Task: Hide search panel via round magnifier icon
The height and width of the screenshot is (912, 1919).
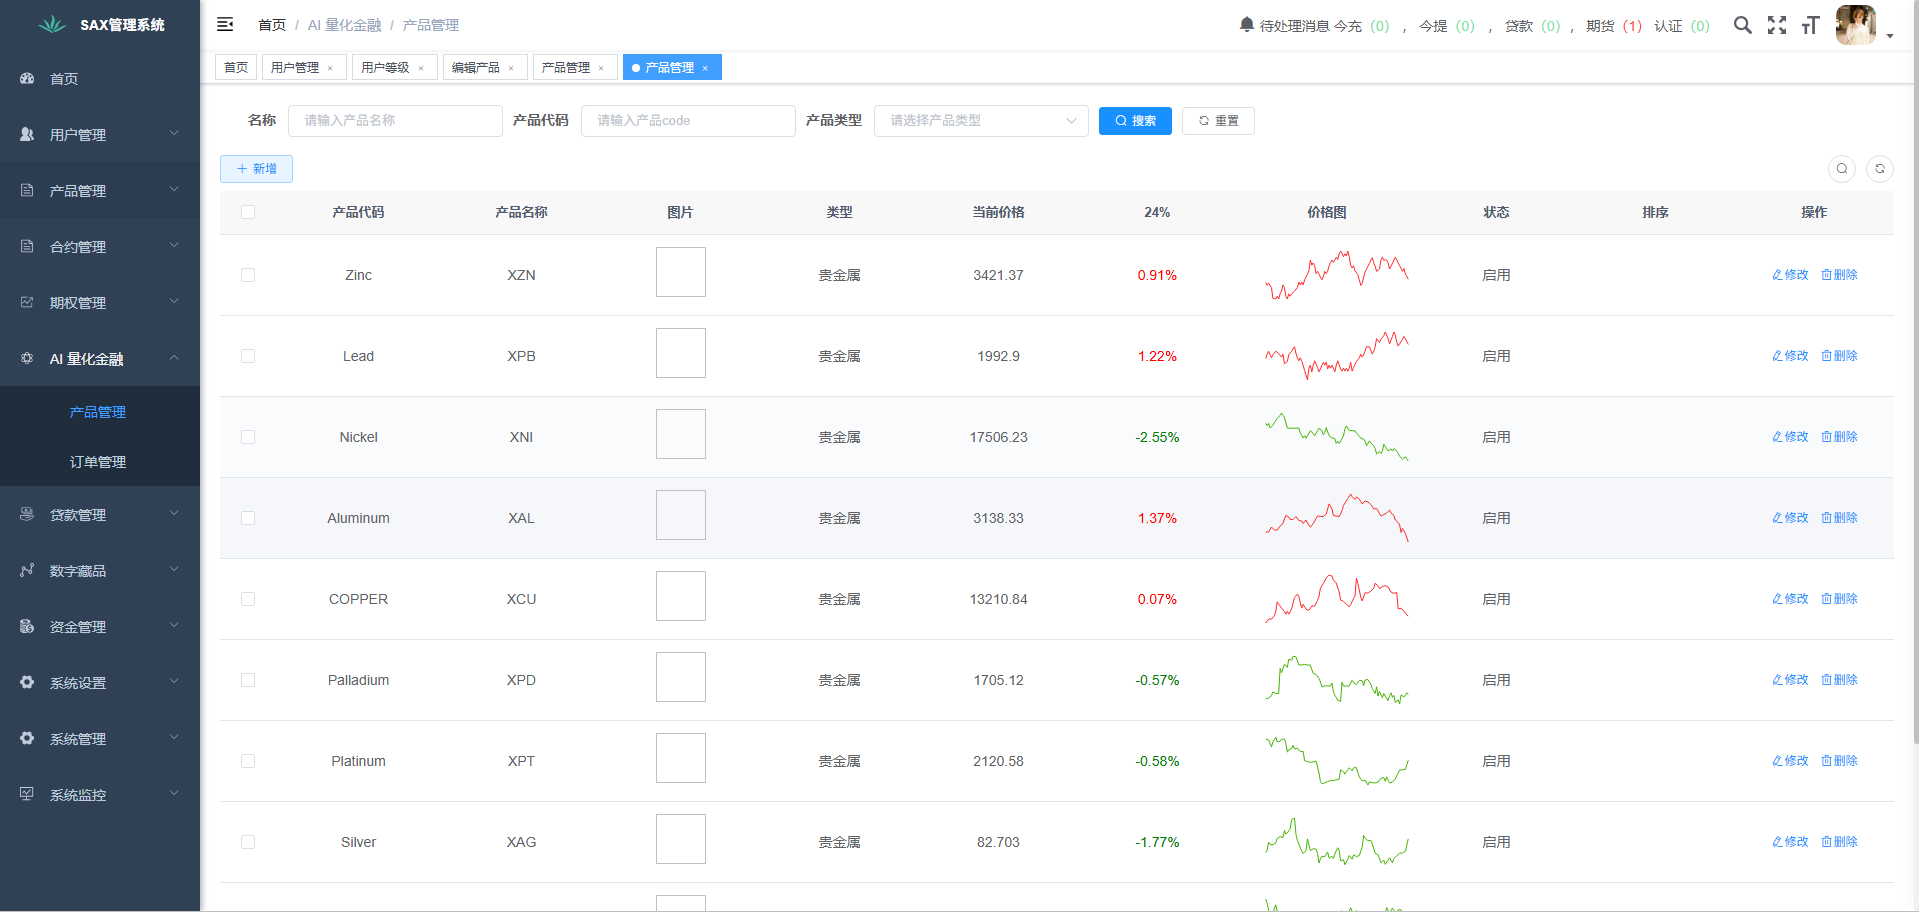Action: click(1841, 169)
